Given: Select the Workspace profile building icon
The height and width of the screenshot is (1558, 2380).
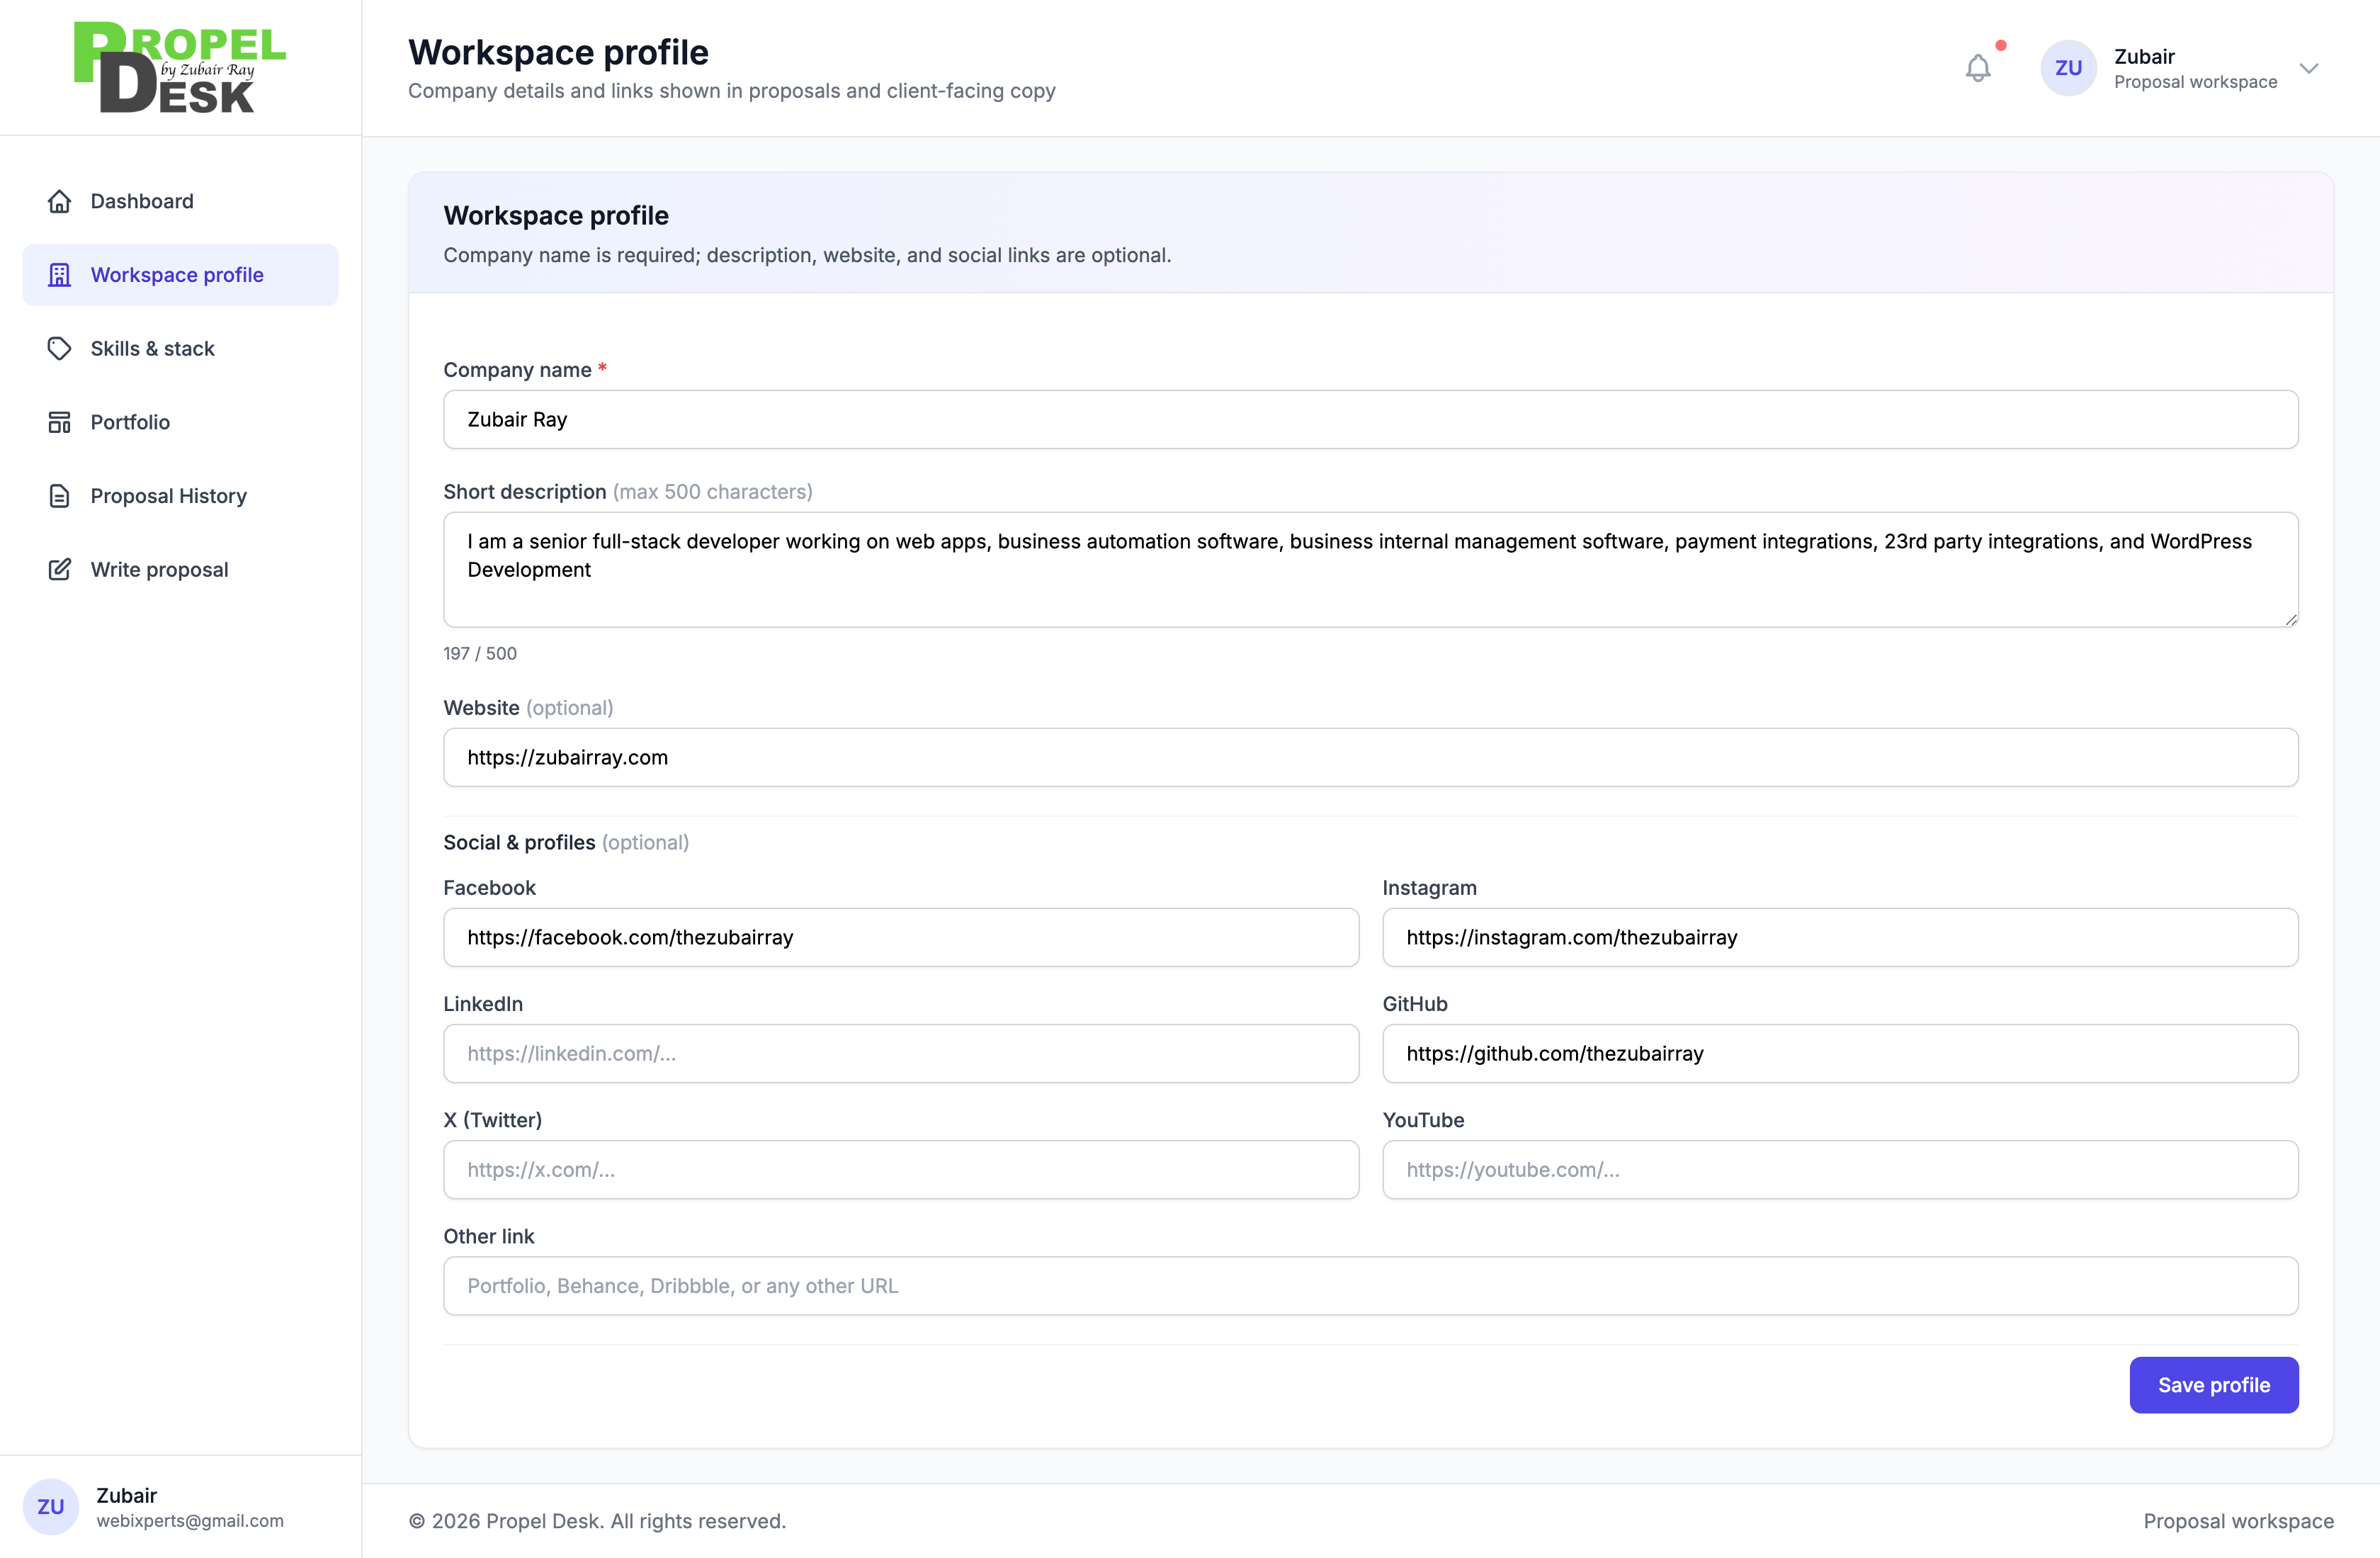Looking at the screenshot, I should 59,274.
